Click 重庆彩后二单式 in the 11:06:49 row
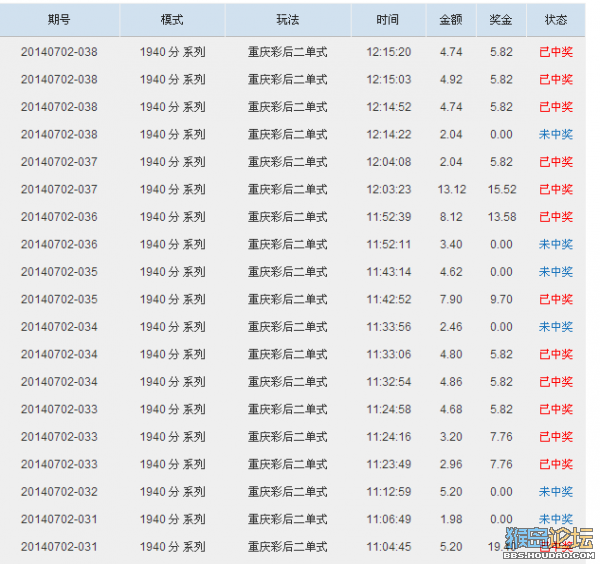The image size is (600, 564). (288, 519)
